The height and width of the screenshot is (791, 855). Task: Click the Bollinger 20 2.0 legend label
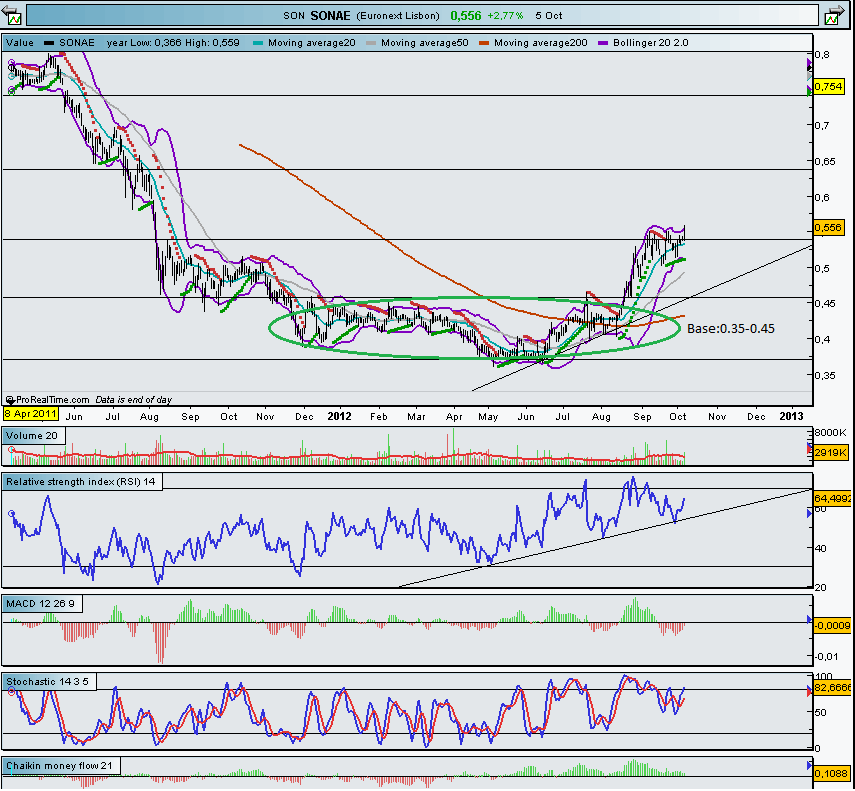[x=649, y=43]
